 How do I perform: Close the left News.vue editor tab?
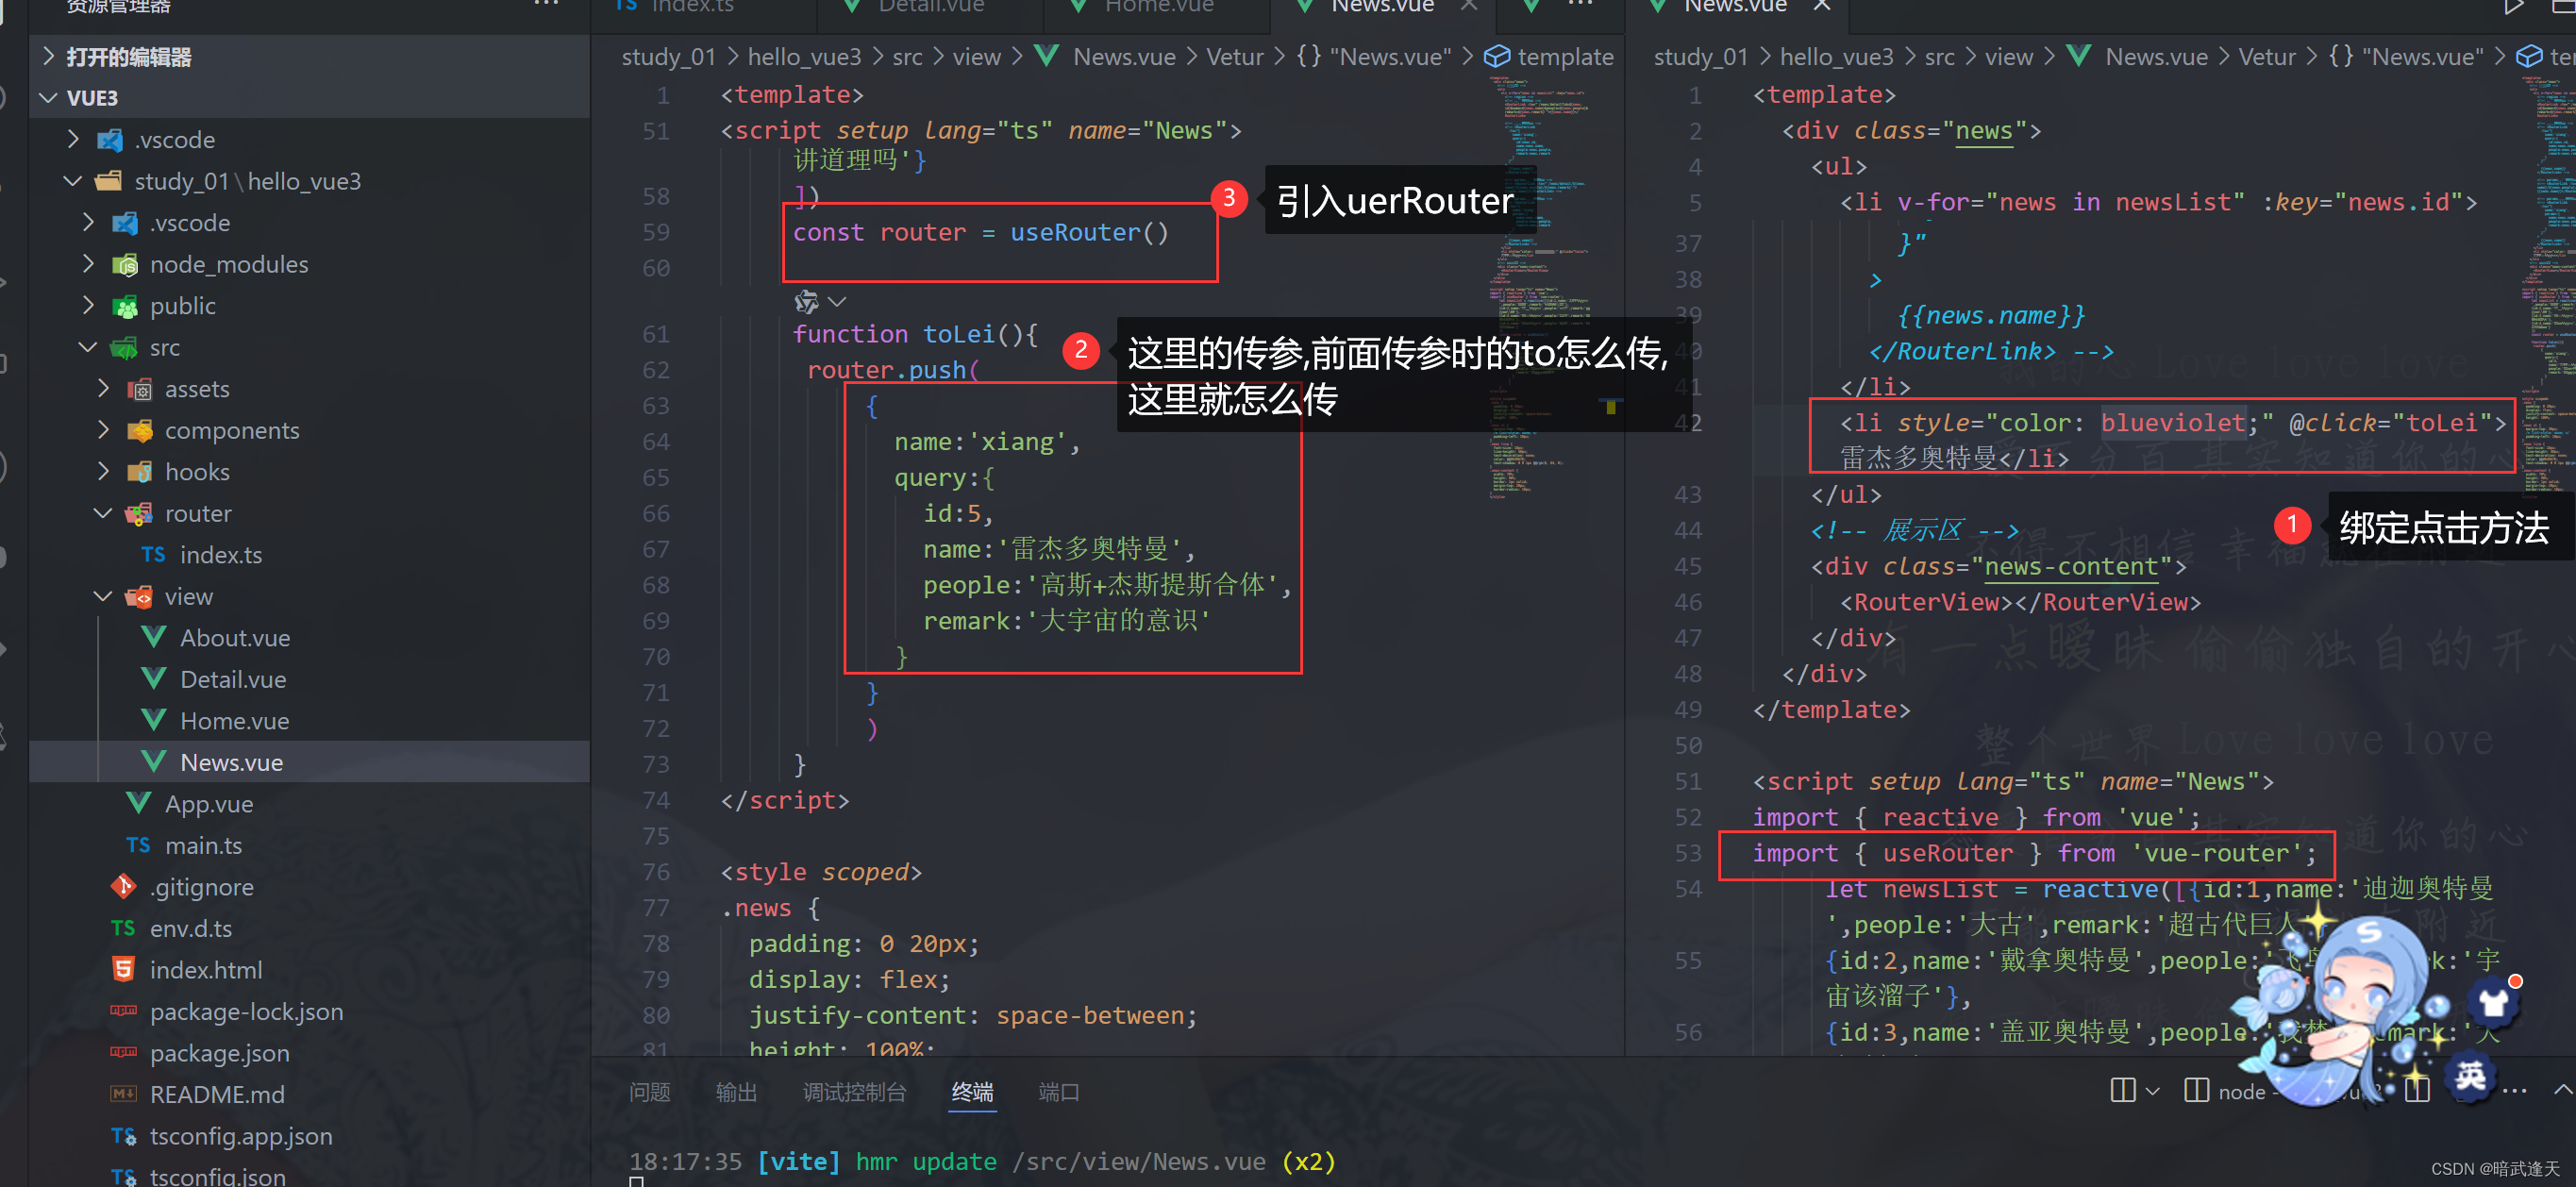1468,5
